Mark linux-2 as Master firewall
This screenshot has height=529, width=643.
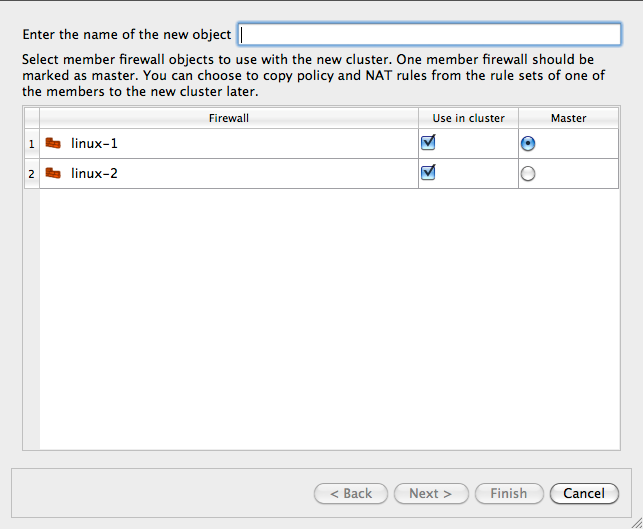[x=528, y=174]
